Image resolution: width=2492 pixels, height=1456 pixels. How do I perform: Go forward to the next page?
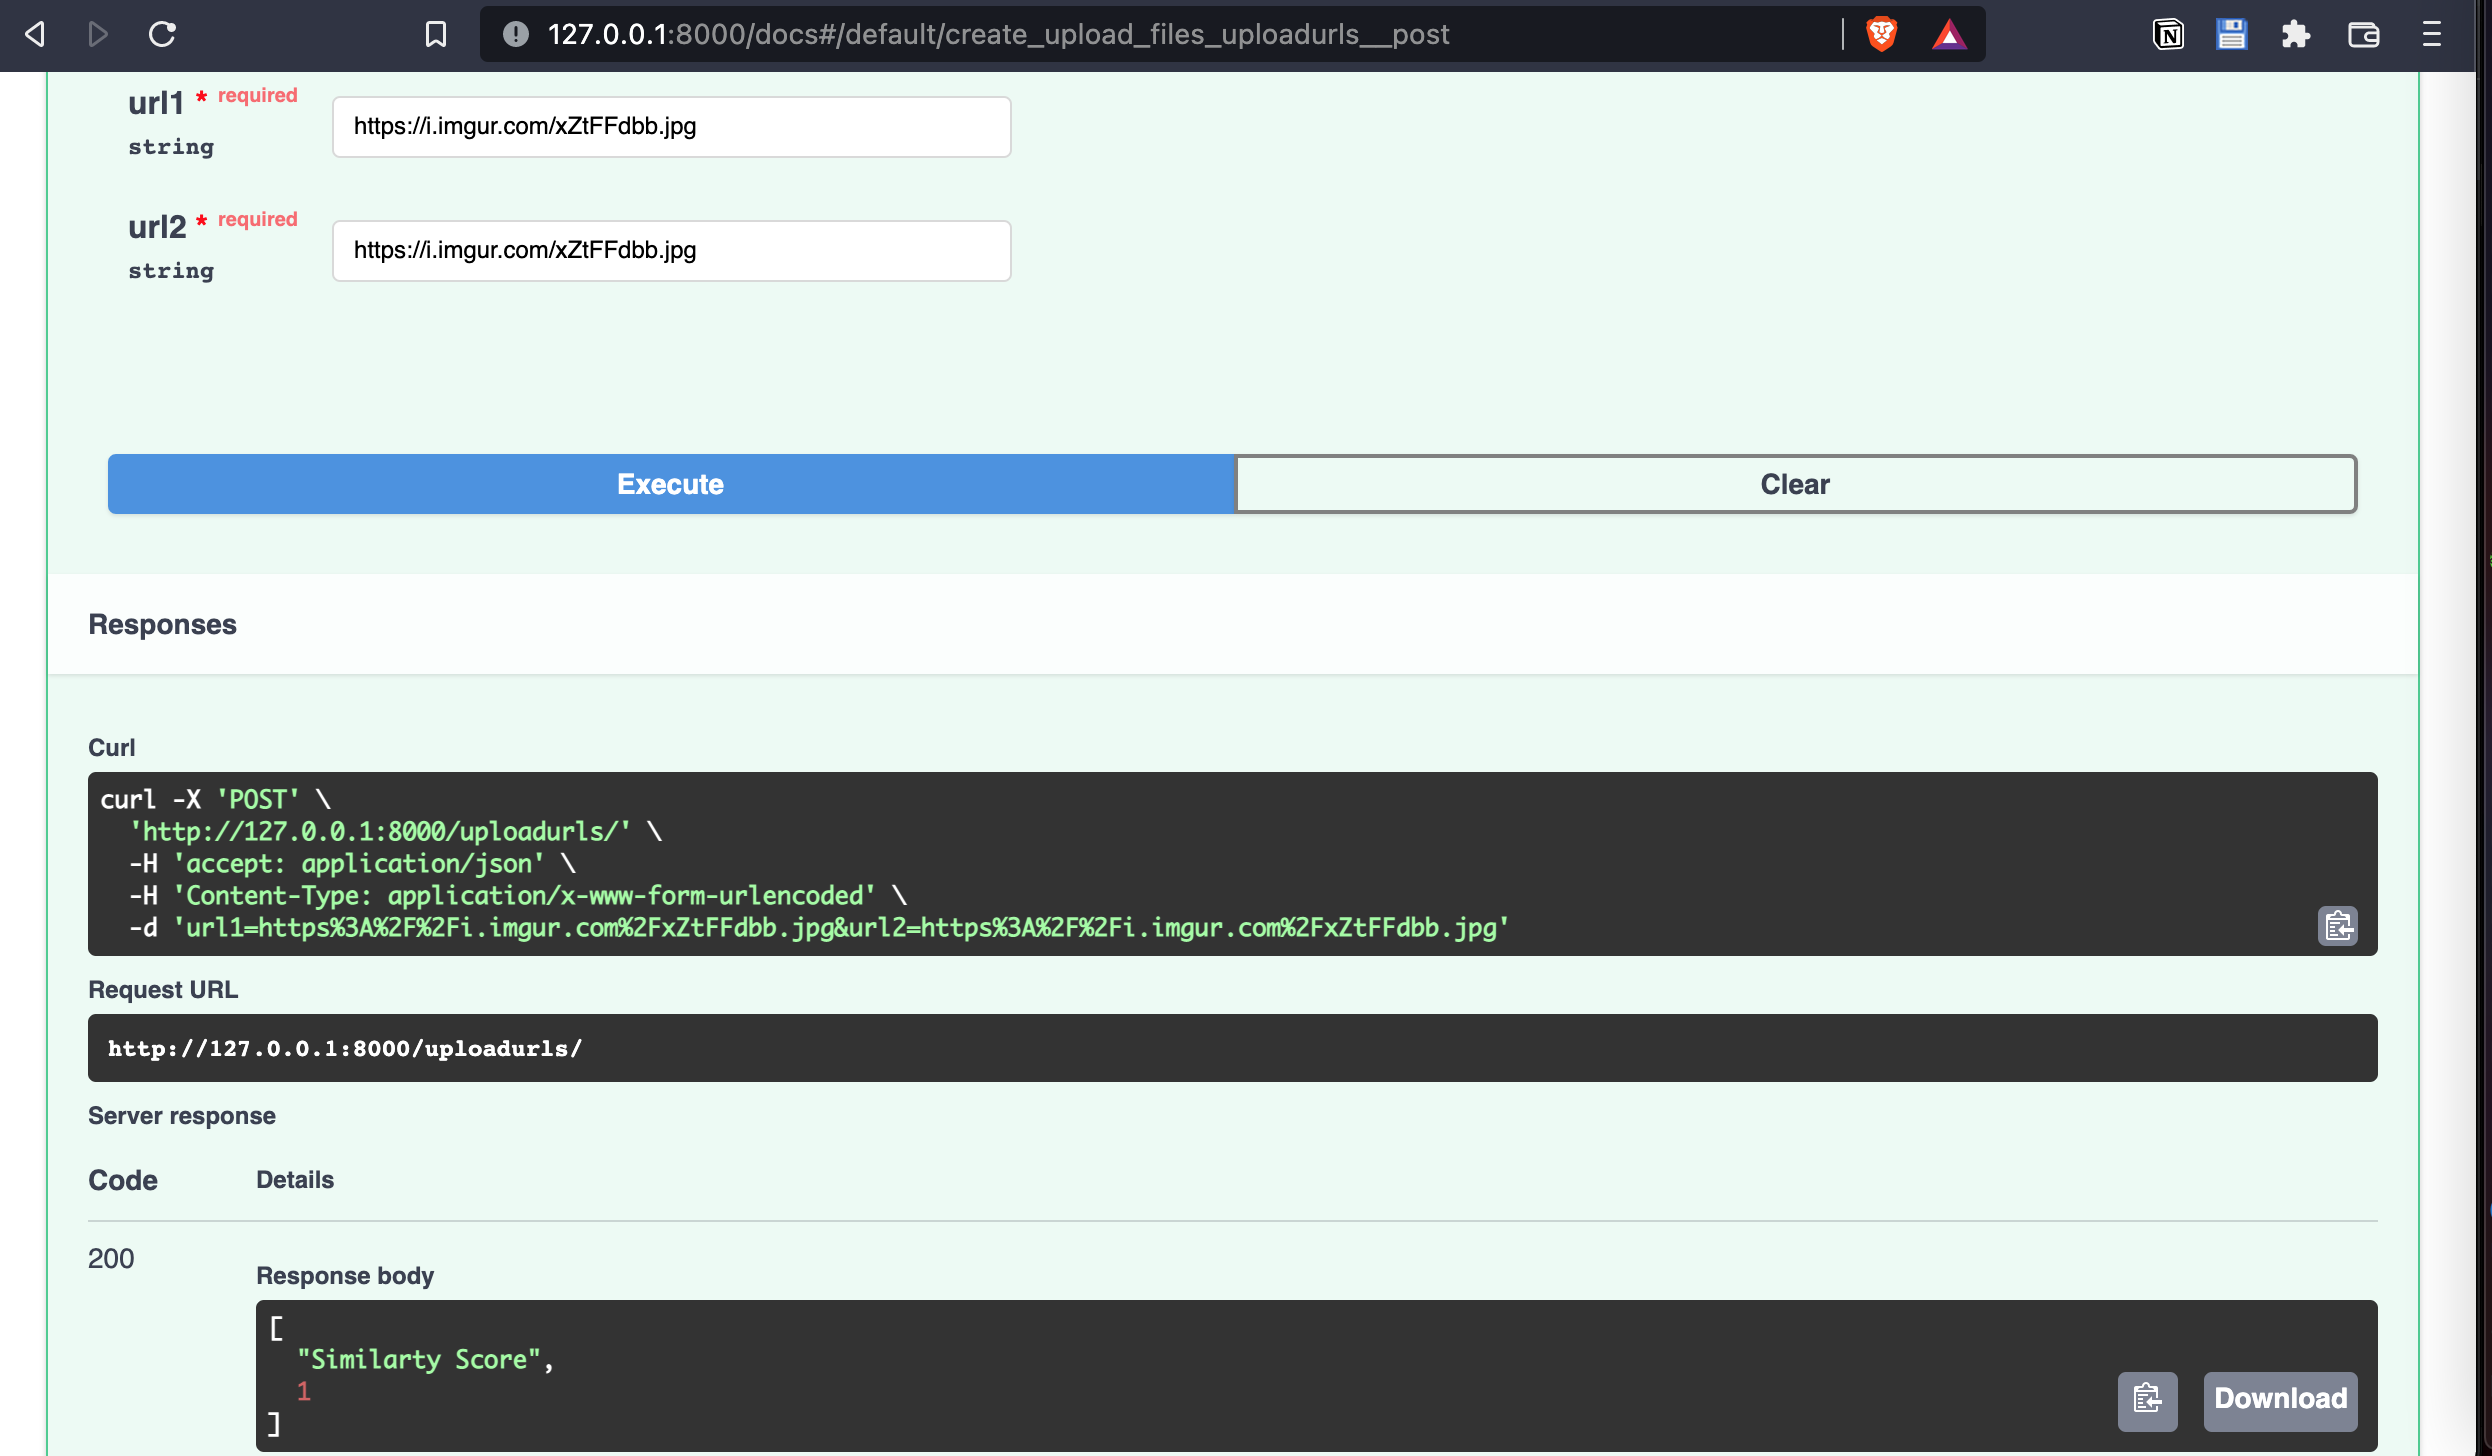coord(98,35)
